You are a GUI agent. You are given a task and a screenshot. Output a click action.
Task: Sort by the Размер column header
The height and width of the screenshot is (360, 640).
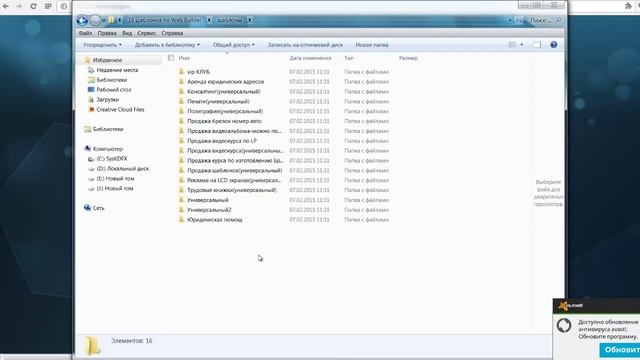coord(409,58)
